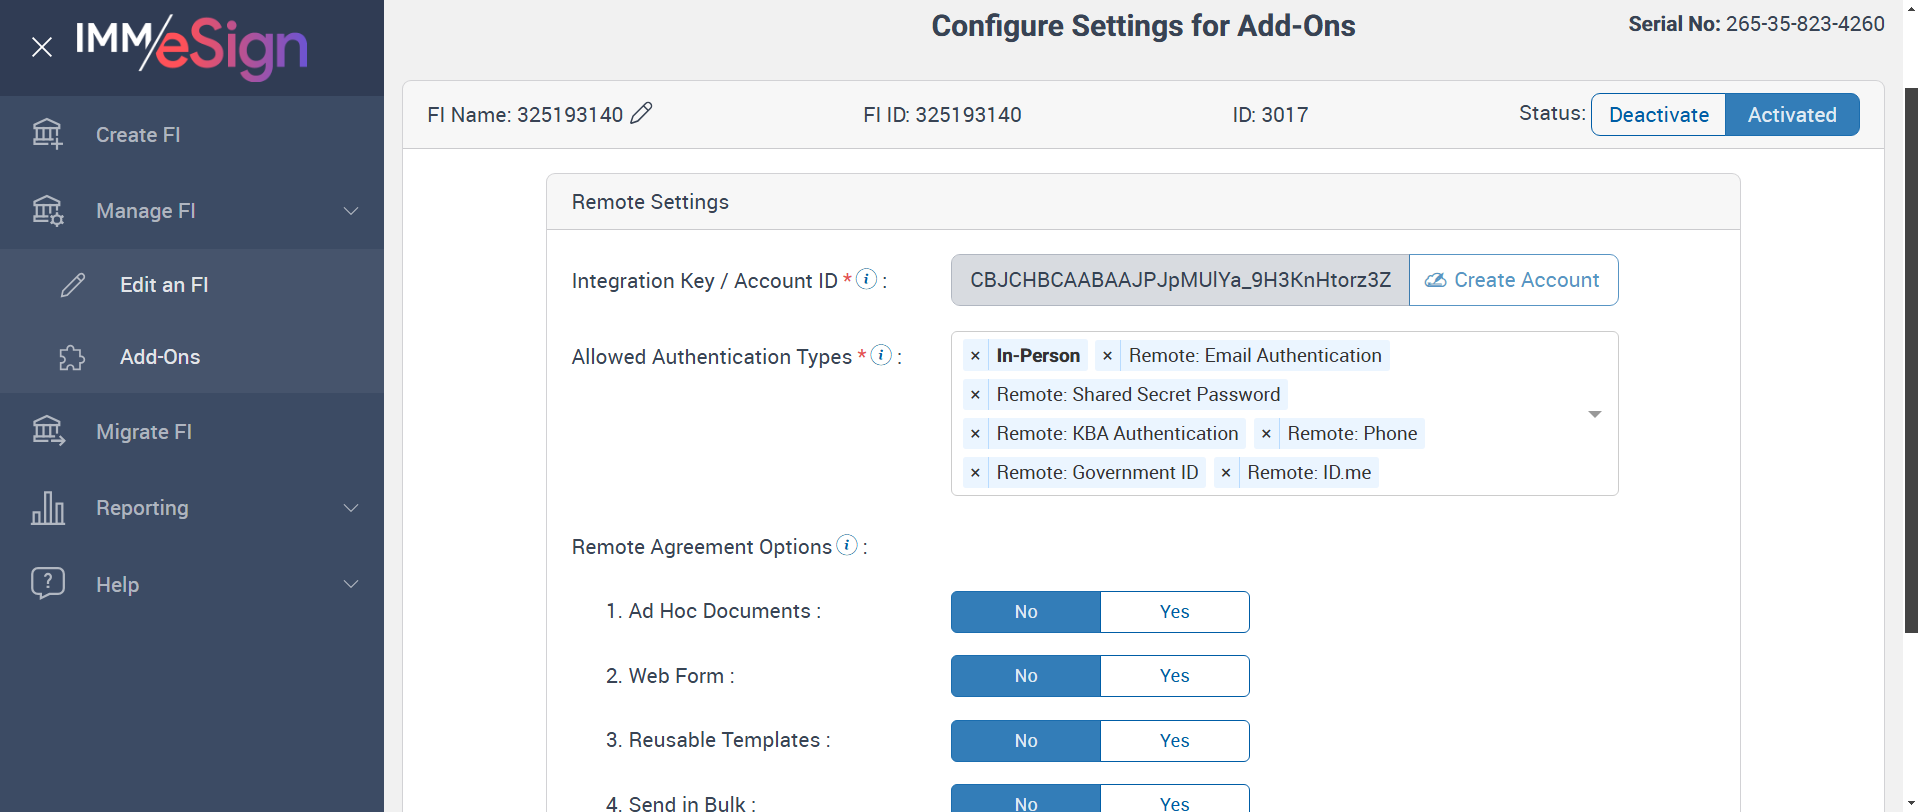
Task: Click the Add-Ons puzzle piece icon
Action: [72, 358]
